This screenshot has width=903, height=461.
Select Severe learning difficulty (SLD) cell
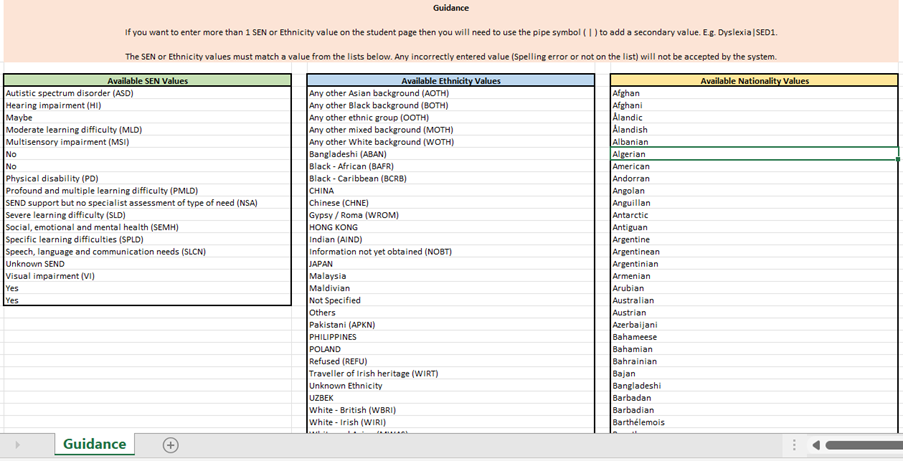point(147,215)
